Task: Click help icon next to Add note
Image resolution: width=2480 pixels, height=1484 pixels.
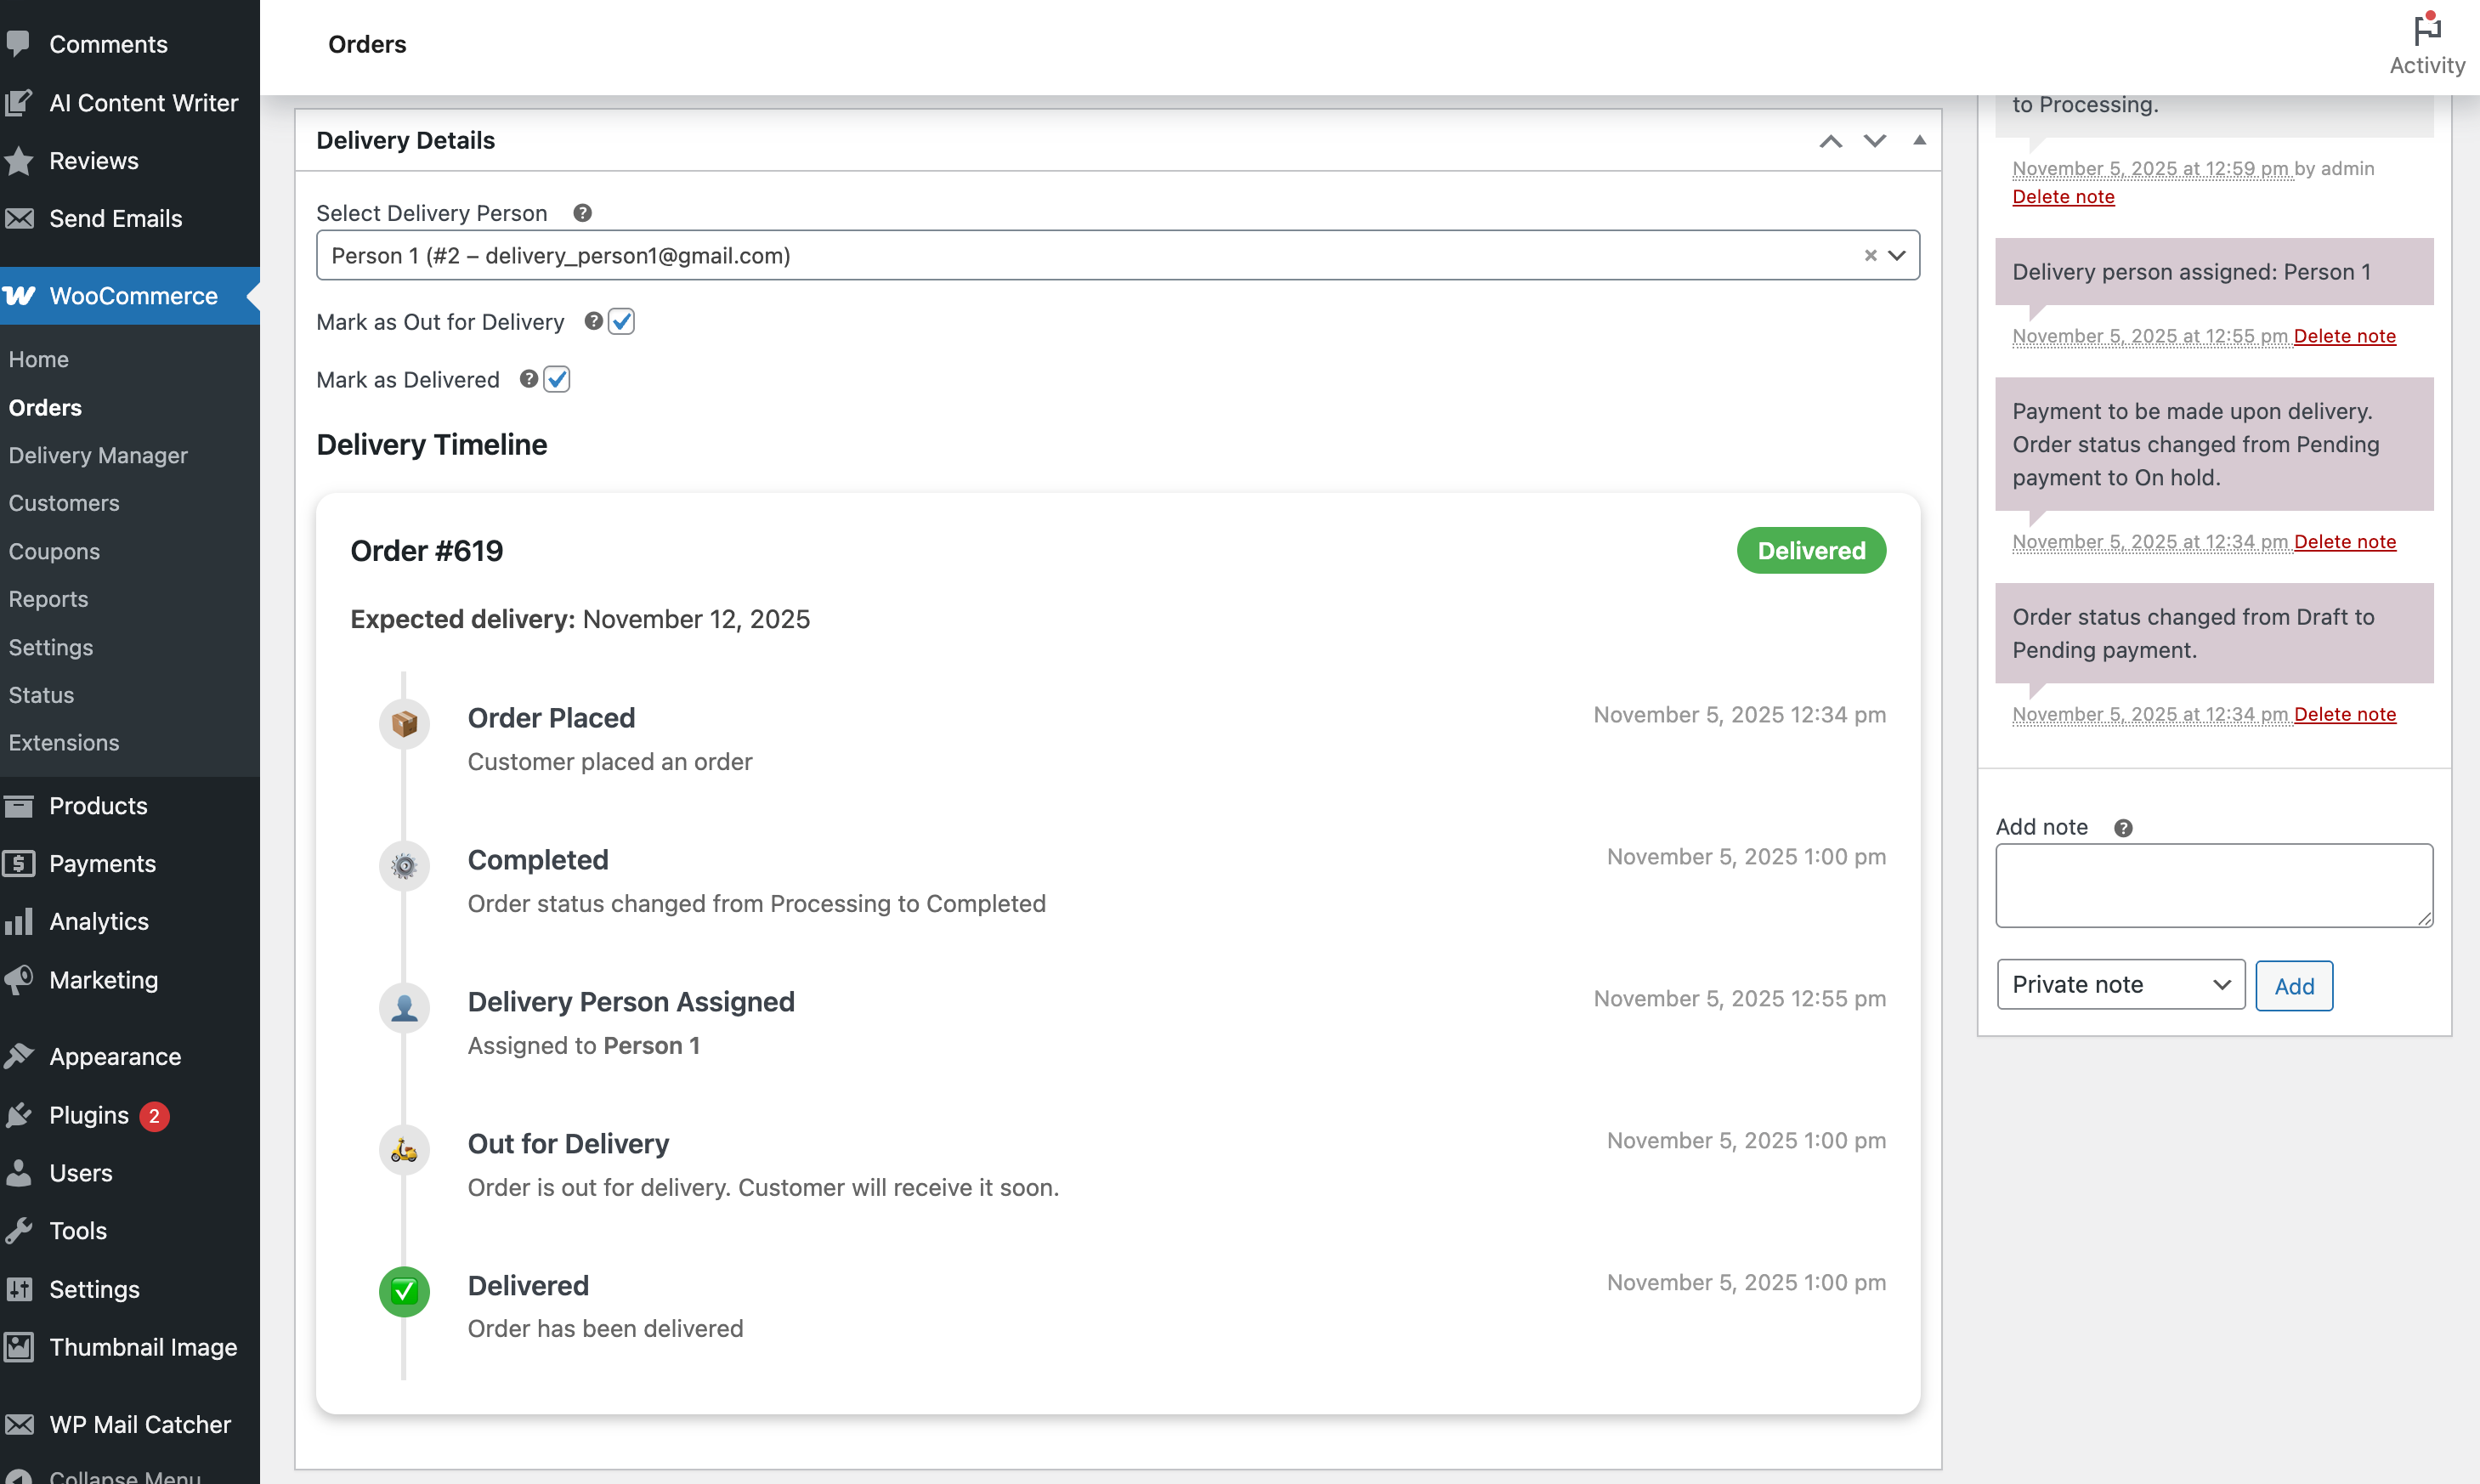Action: point(2123,828)
